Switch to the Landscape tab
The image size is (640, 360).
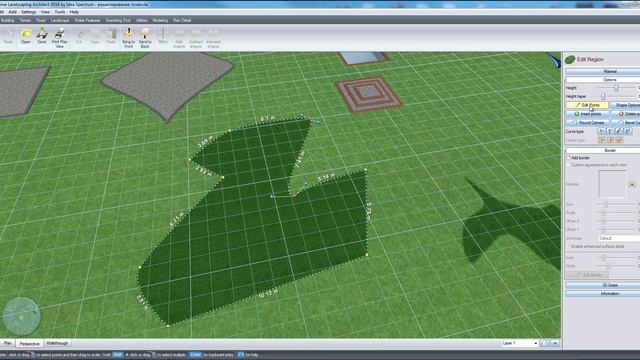(60, 20)
